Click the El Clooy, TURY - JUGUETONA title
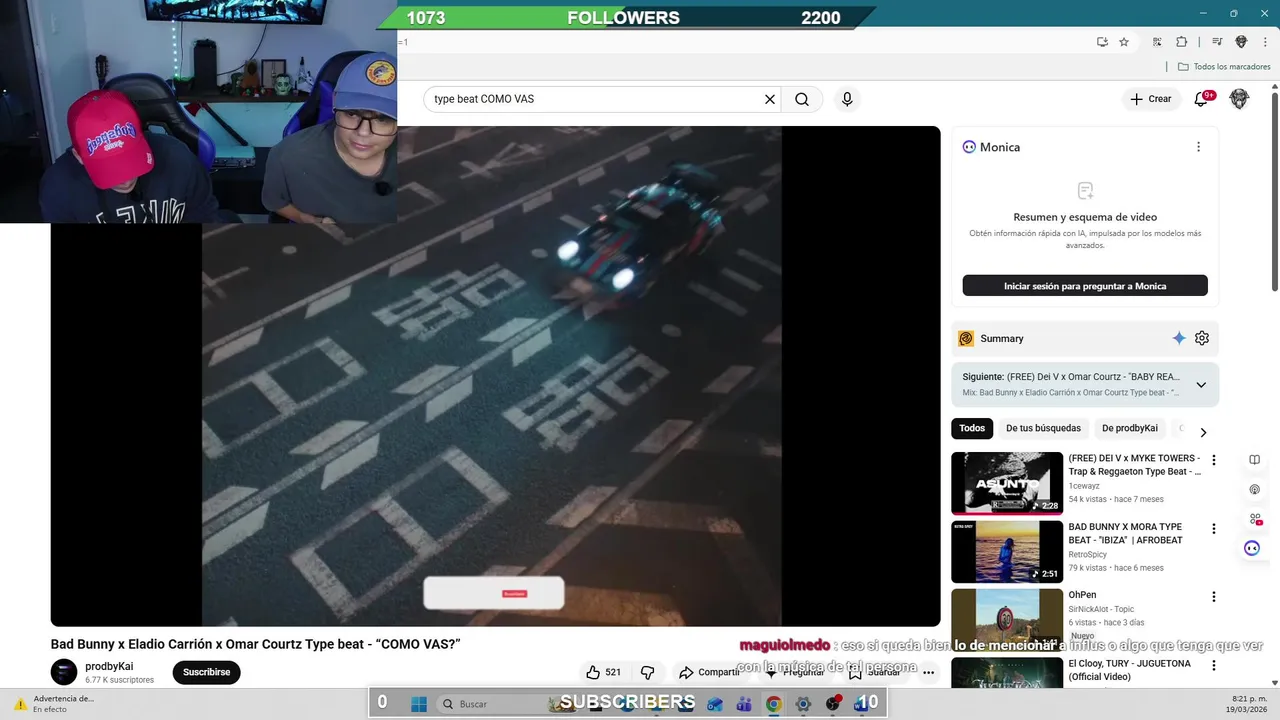Image resolution: width=1280 pixels, height=720 pixels. click(x=1129, y=670)
